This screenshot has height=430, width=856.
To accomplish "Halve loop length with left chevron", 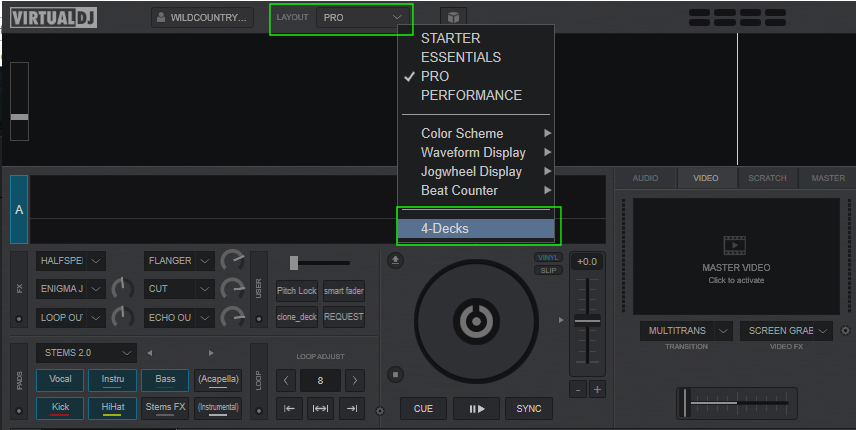I will 286,380.
